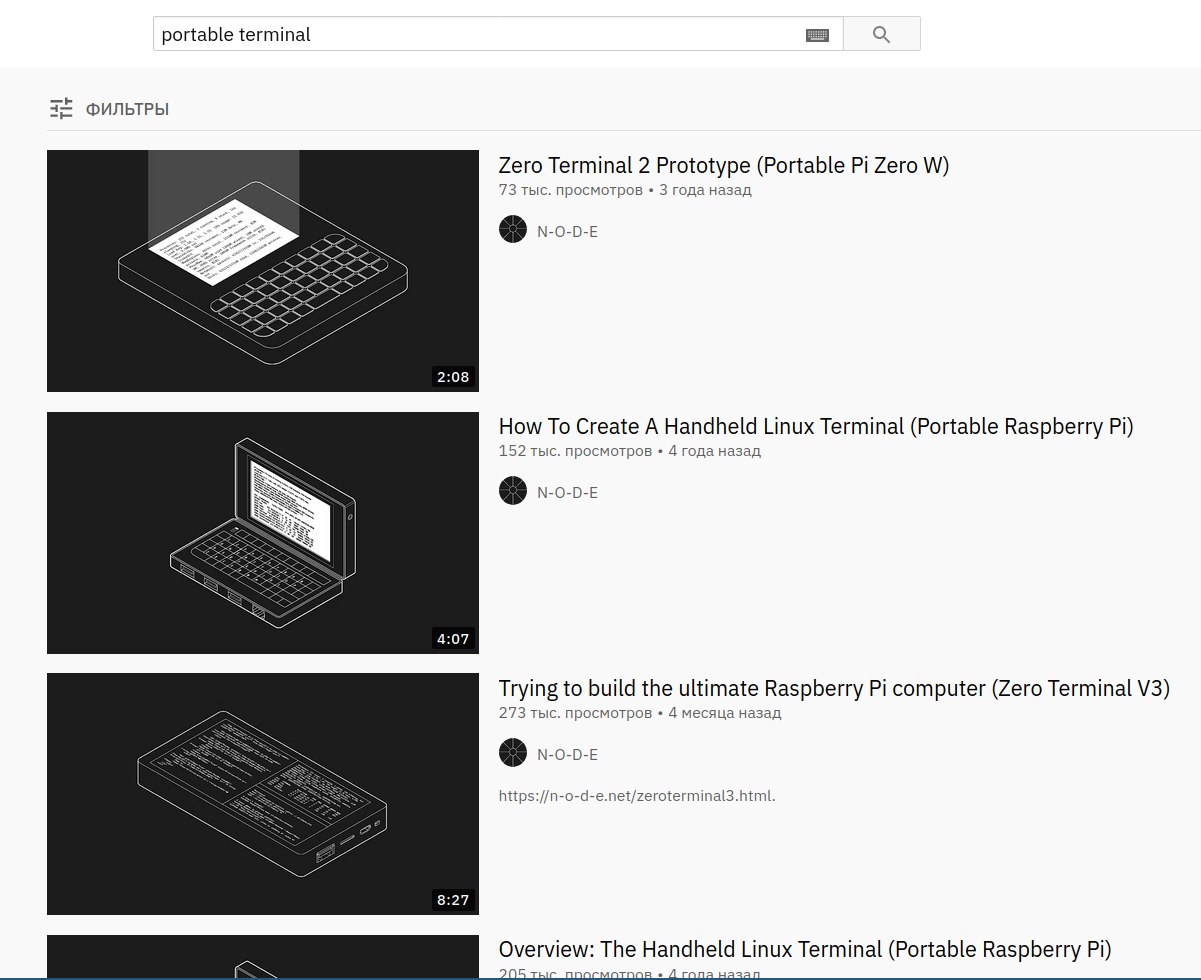Click the magnifier search button
Screen dimensions: 1201x980
coord(881,34)
